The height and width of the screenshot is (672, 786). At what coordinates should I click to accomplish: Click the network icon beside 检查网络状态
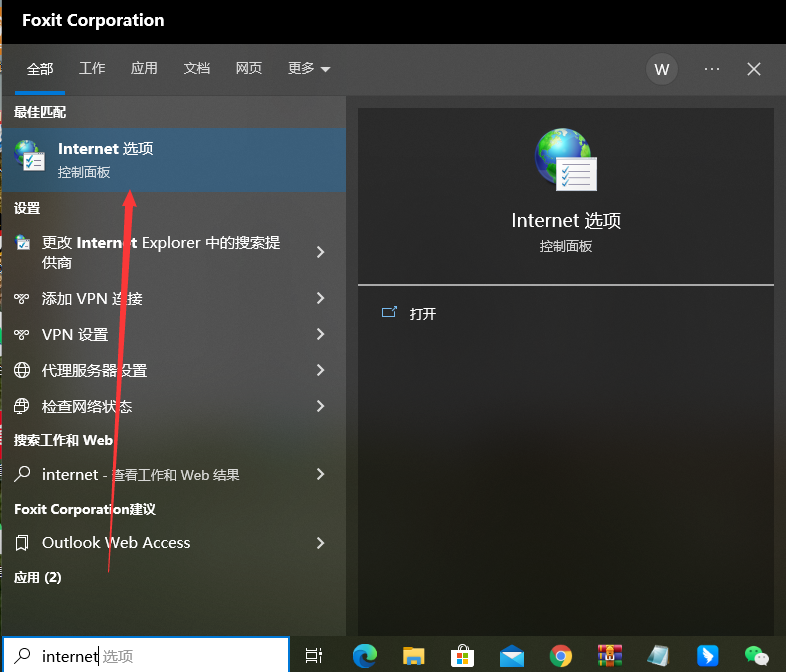22,406
